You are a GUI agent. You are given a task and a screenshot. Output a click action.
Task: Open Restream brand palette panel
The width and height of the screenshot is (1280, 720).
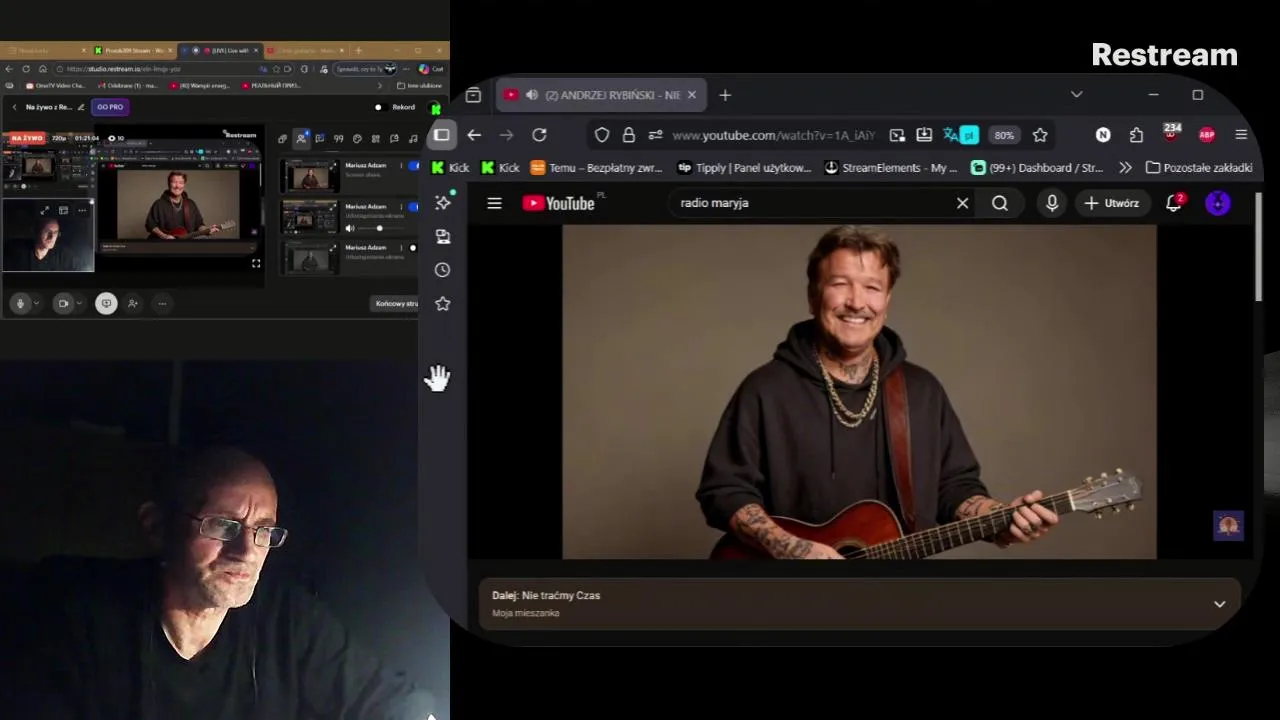pyautogui.click(x=357, y=138)
